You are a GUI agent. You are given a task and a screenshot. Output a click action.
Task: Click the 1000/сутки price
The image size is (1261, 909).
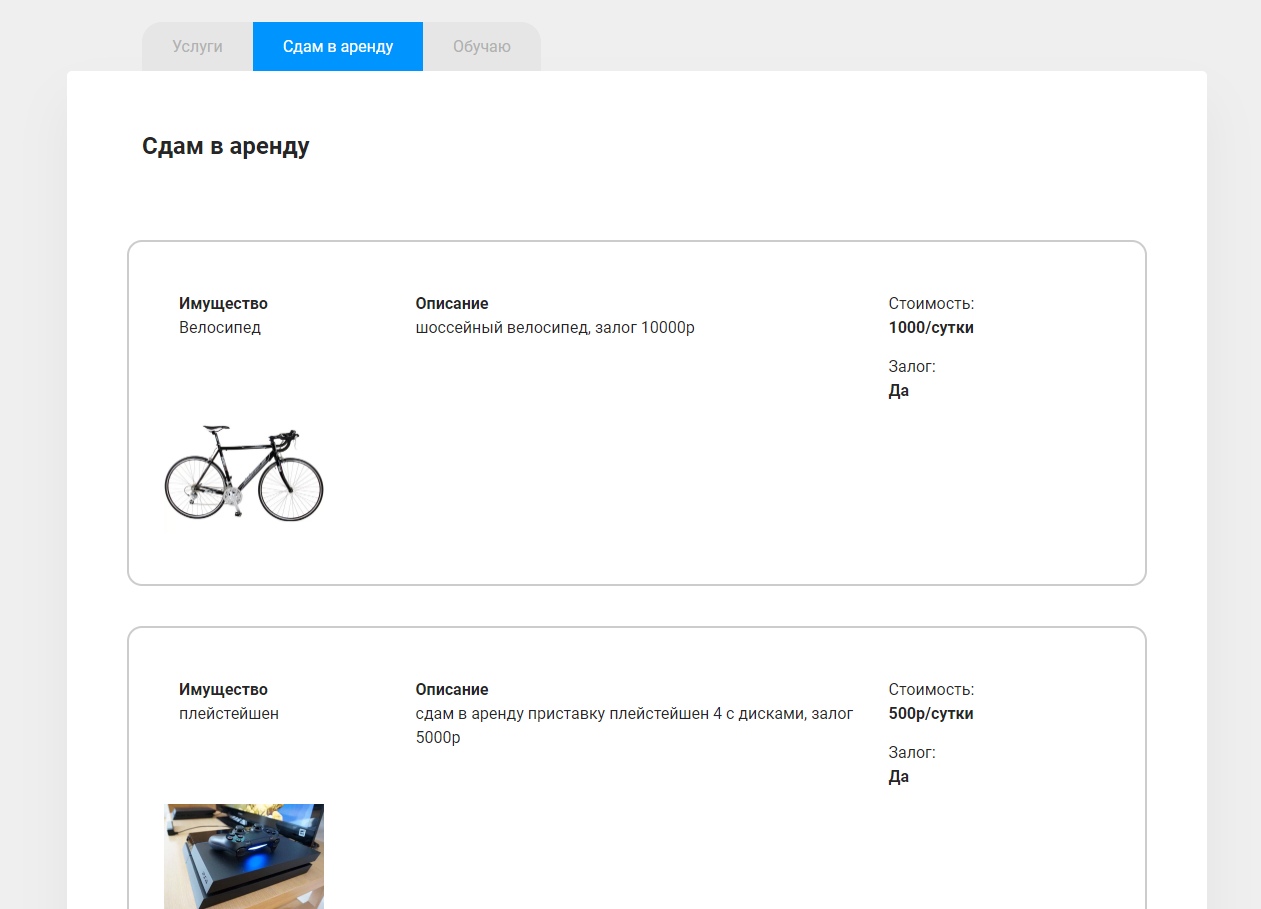[931, 327]
